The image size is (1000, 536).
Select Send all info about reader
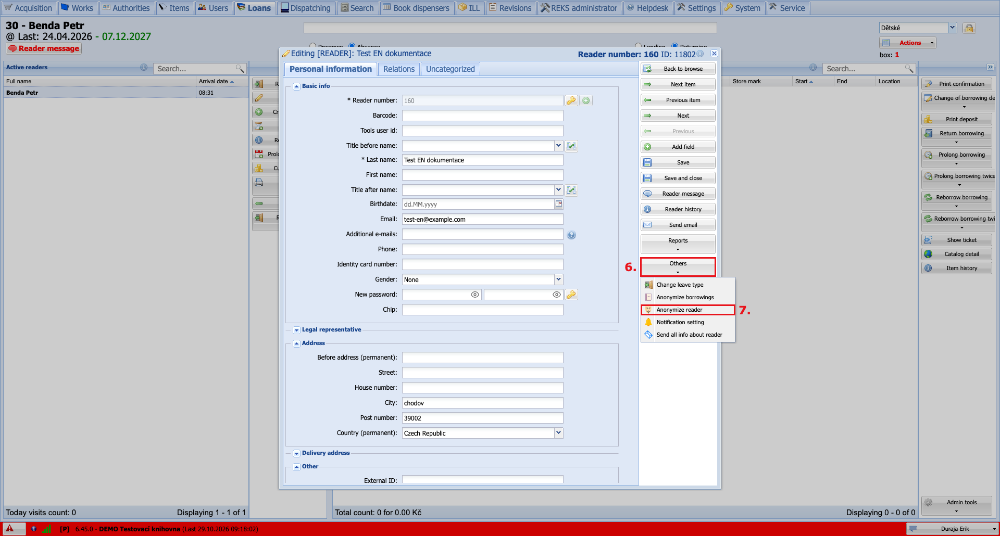[x=688, y=335]
